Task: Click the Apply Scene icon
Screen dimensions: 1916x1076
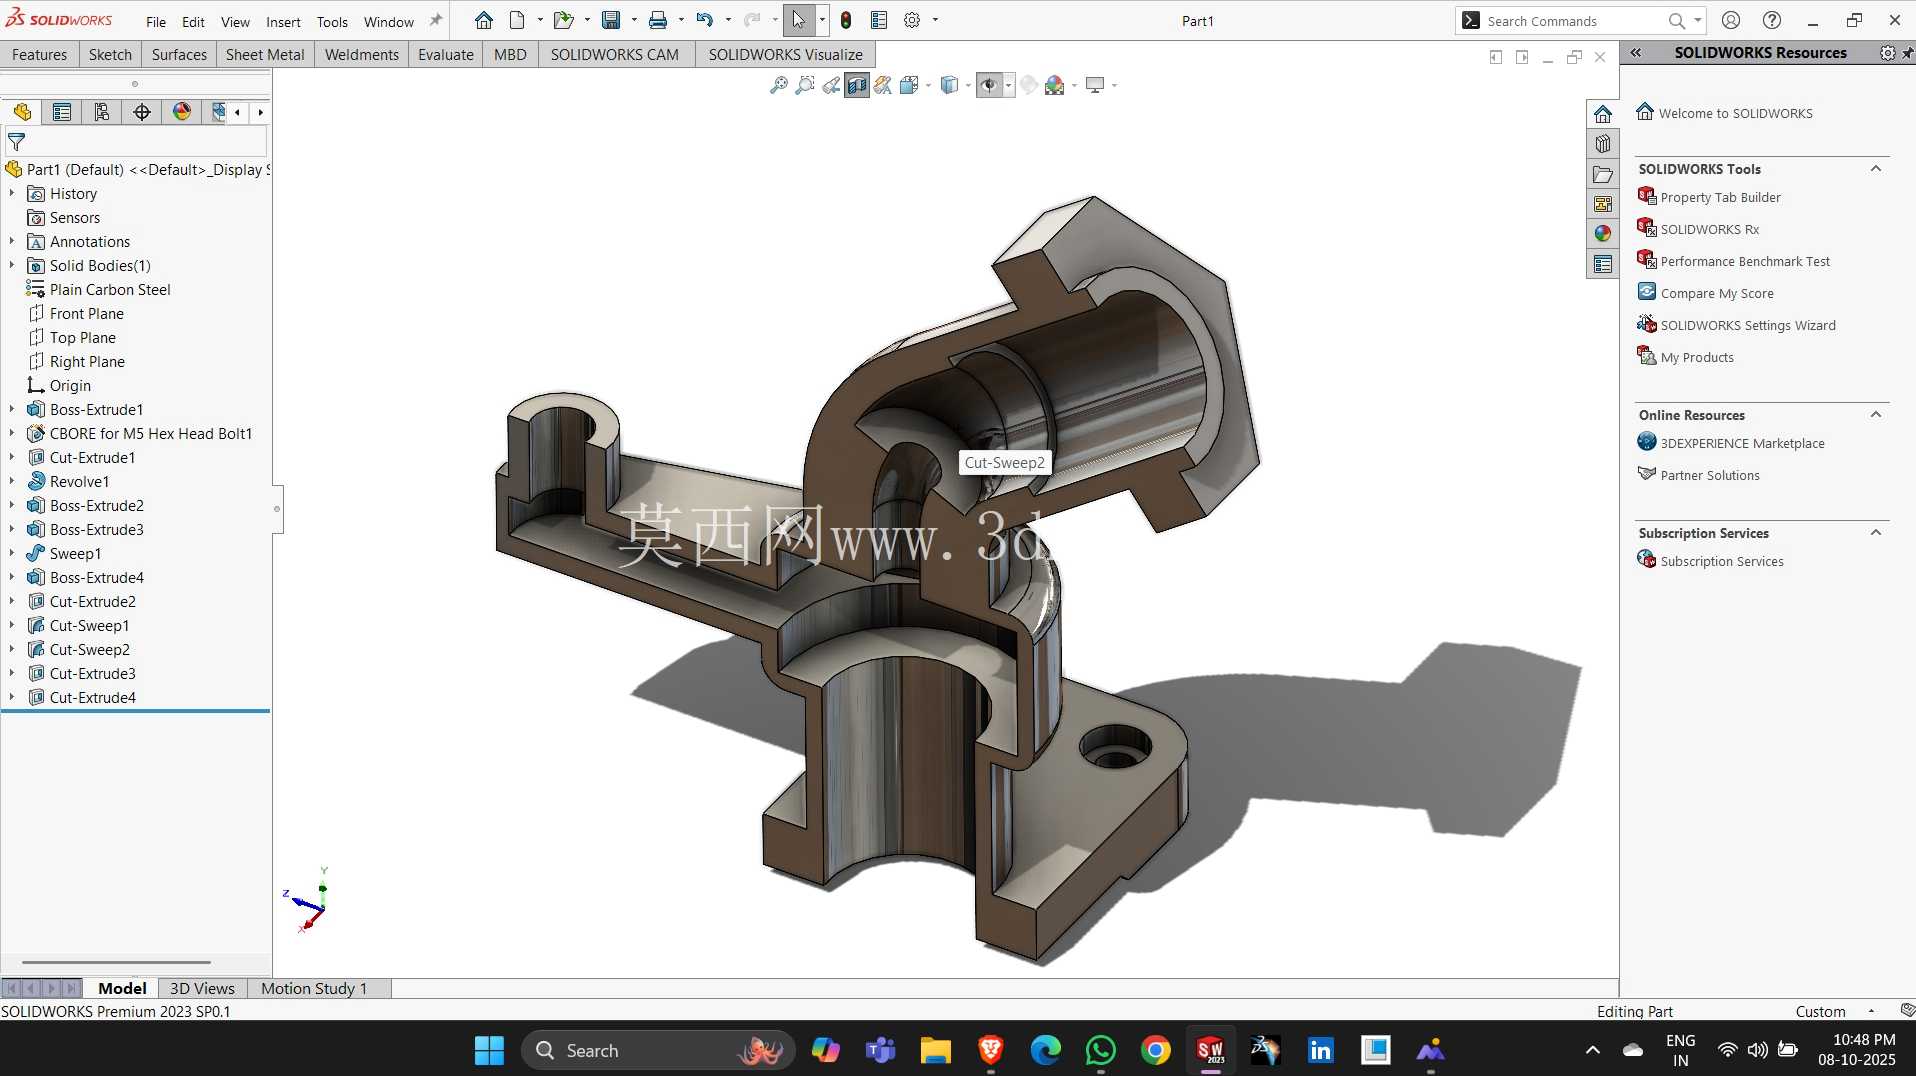Action: click(1054, 86)
